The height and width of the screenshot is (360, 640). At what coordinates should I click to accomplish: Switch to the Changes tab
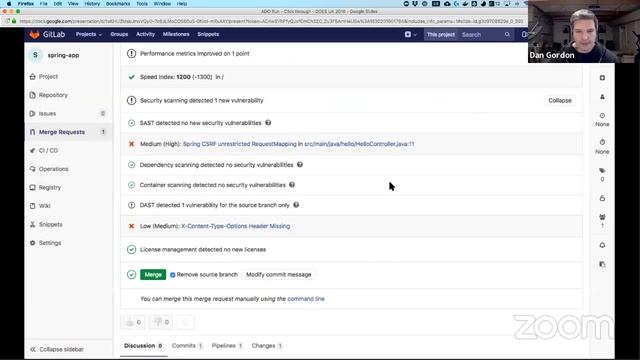click(x=267, y=346)
